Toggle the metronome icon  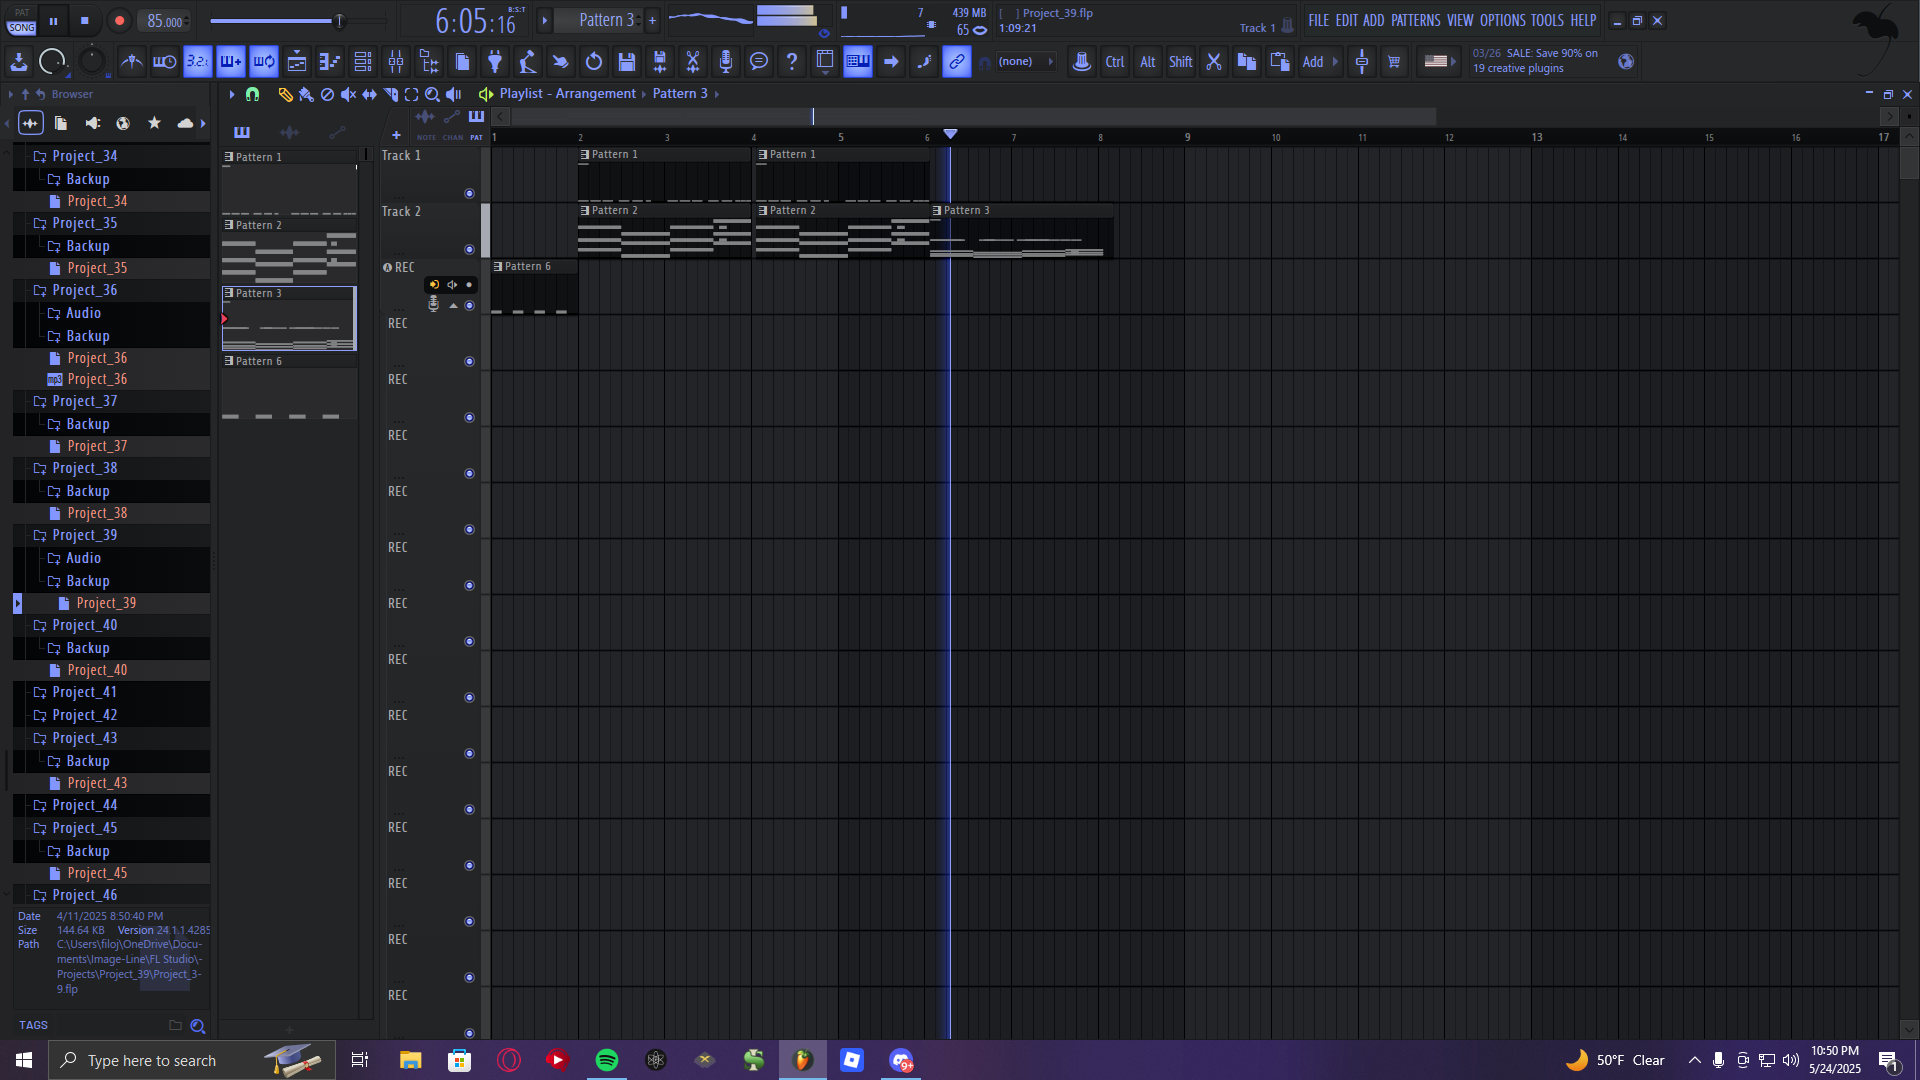pyautogui.click(x=132, y=62)
